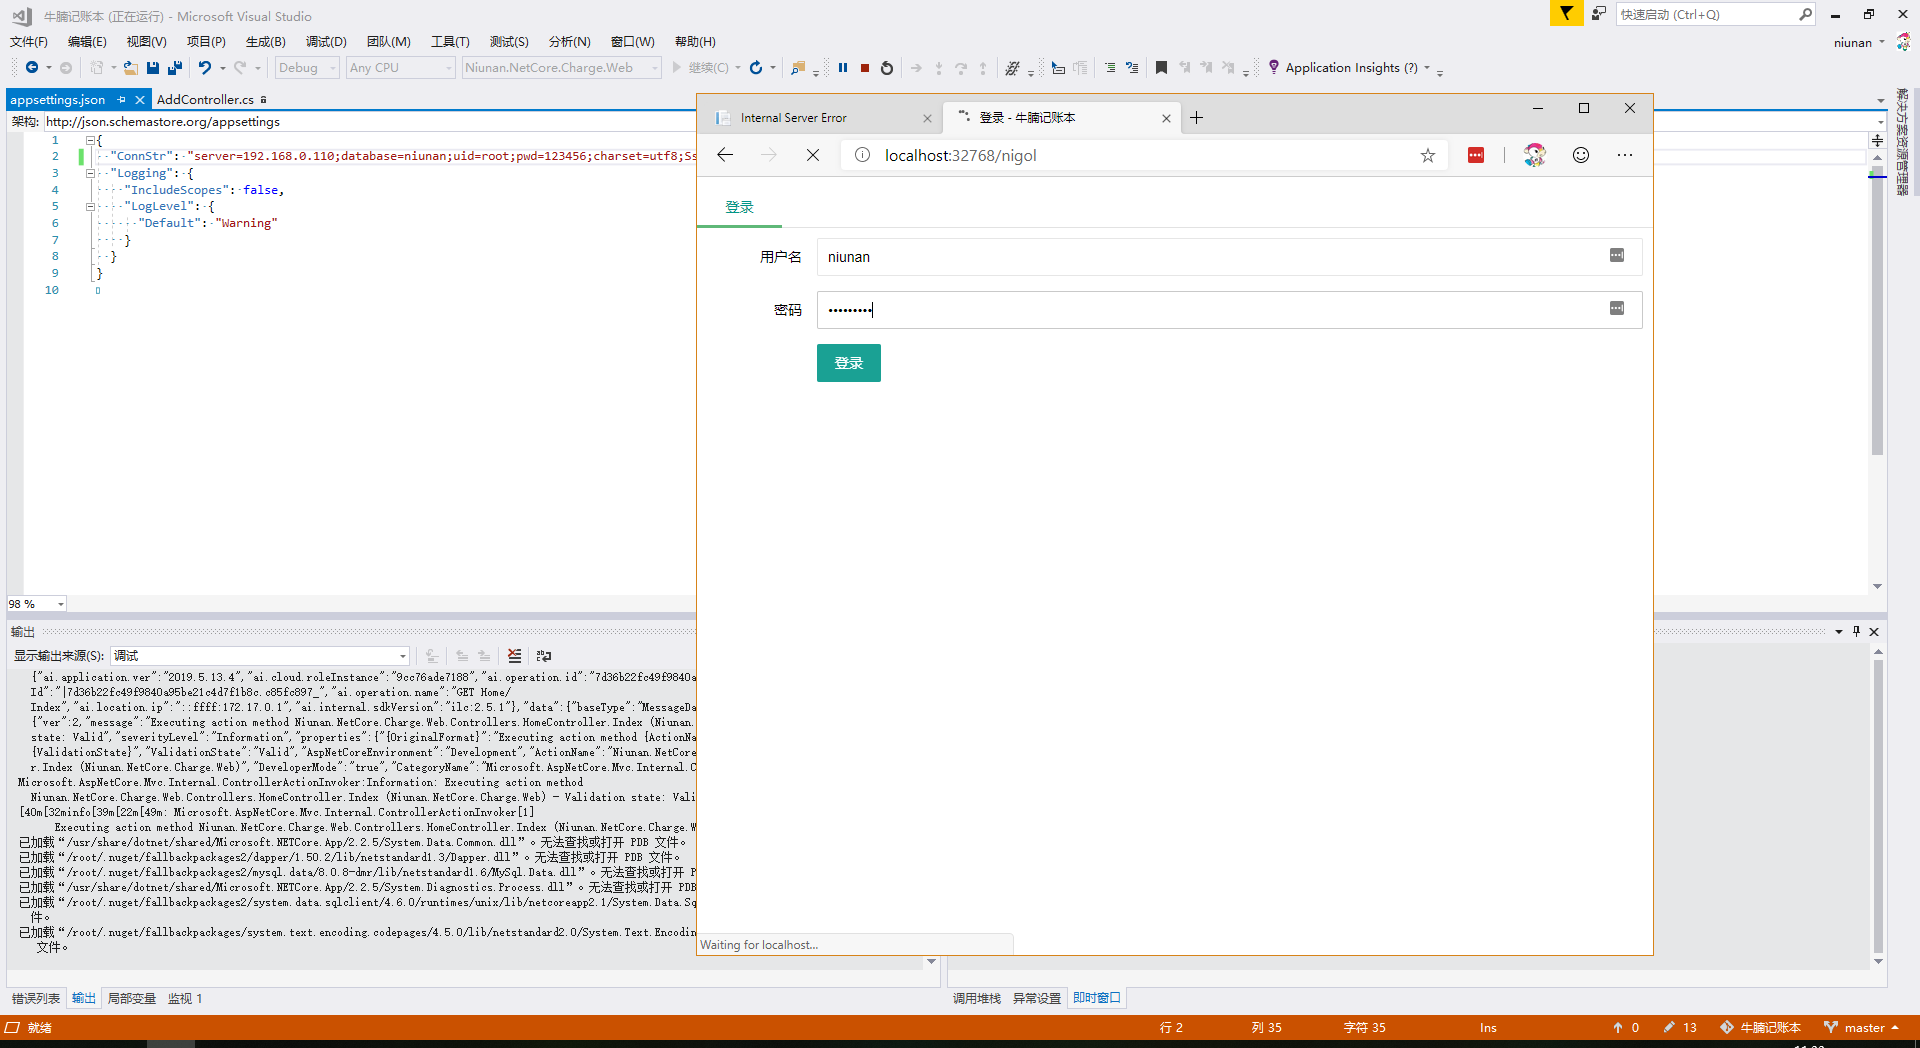Toggle a bookmark on the current line
The width and height of the screenshot is (1920, 1048).
pyautogui.click(x=1161, y=68)
